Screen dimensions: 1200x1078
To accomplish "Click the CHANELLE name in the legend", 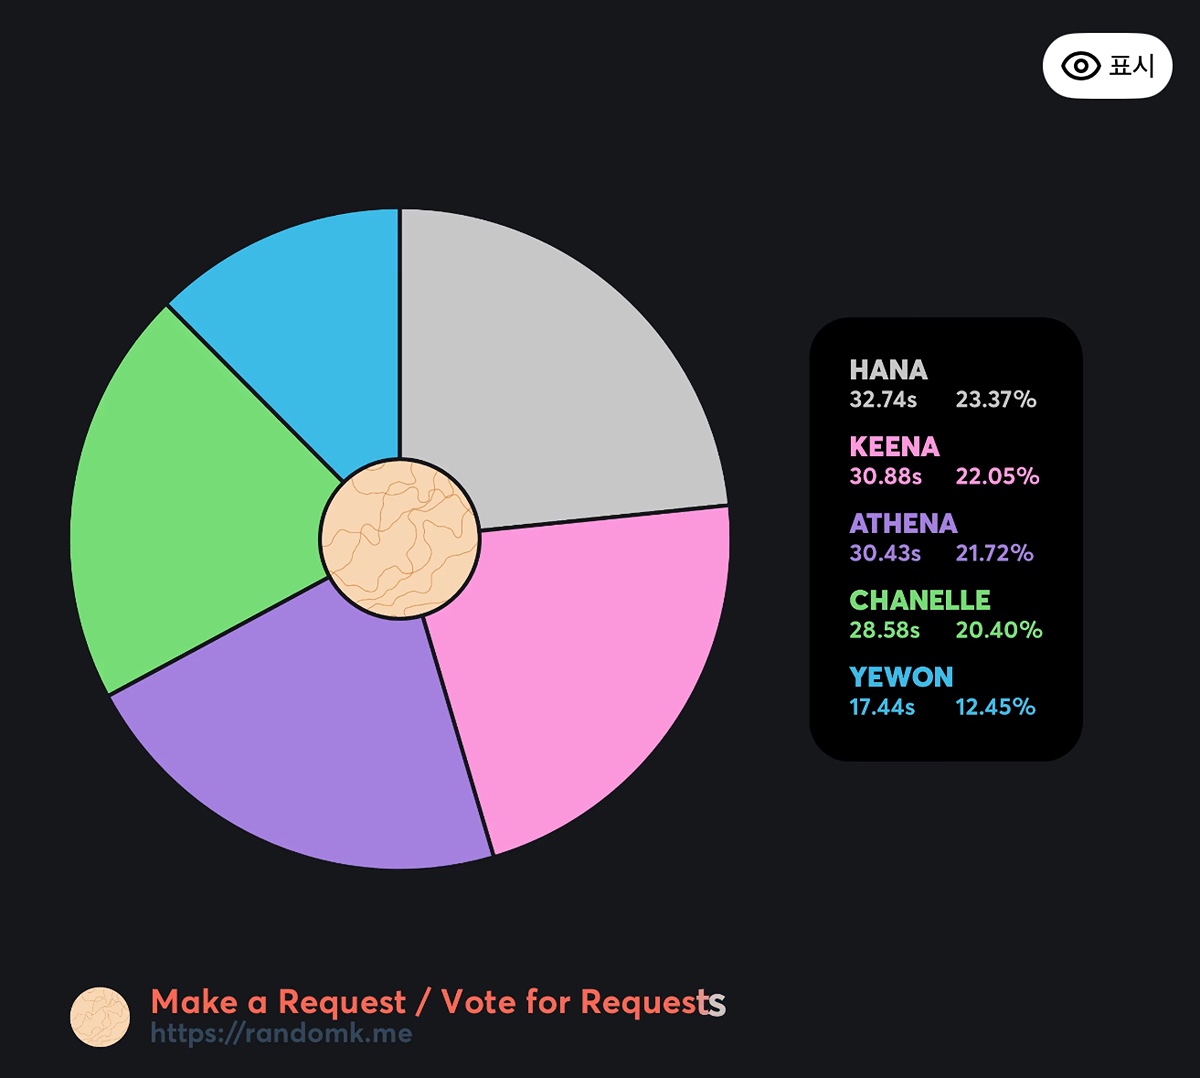I will (x=920, y=600).
